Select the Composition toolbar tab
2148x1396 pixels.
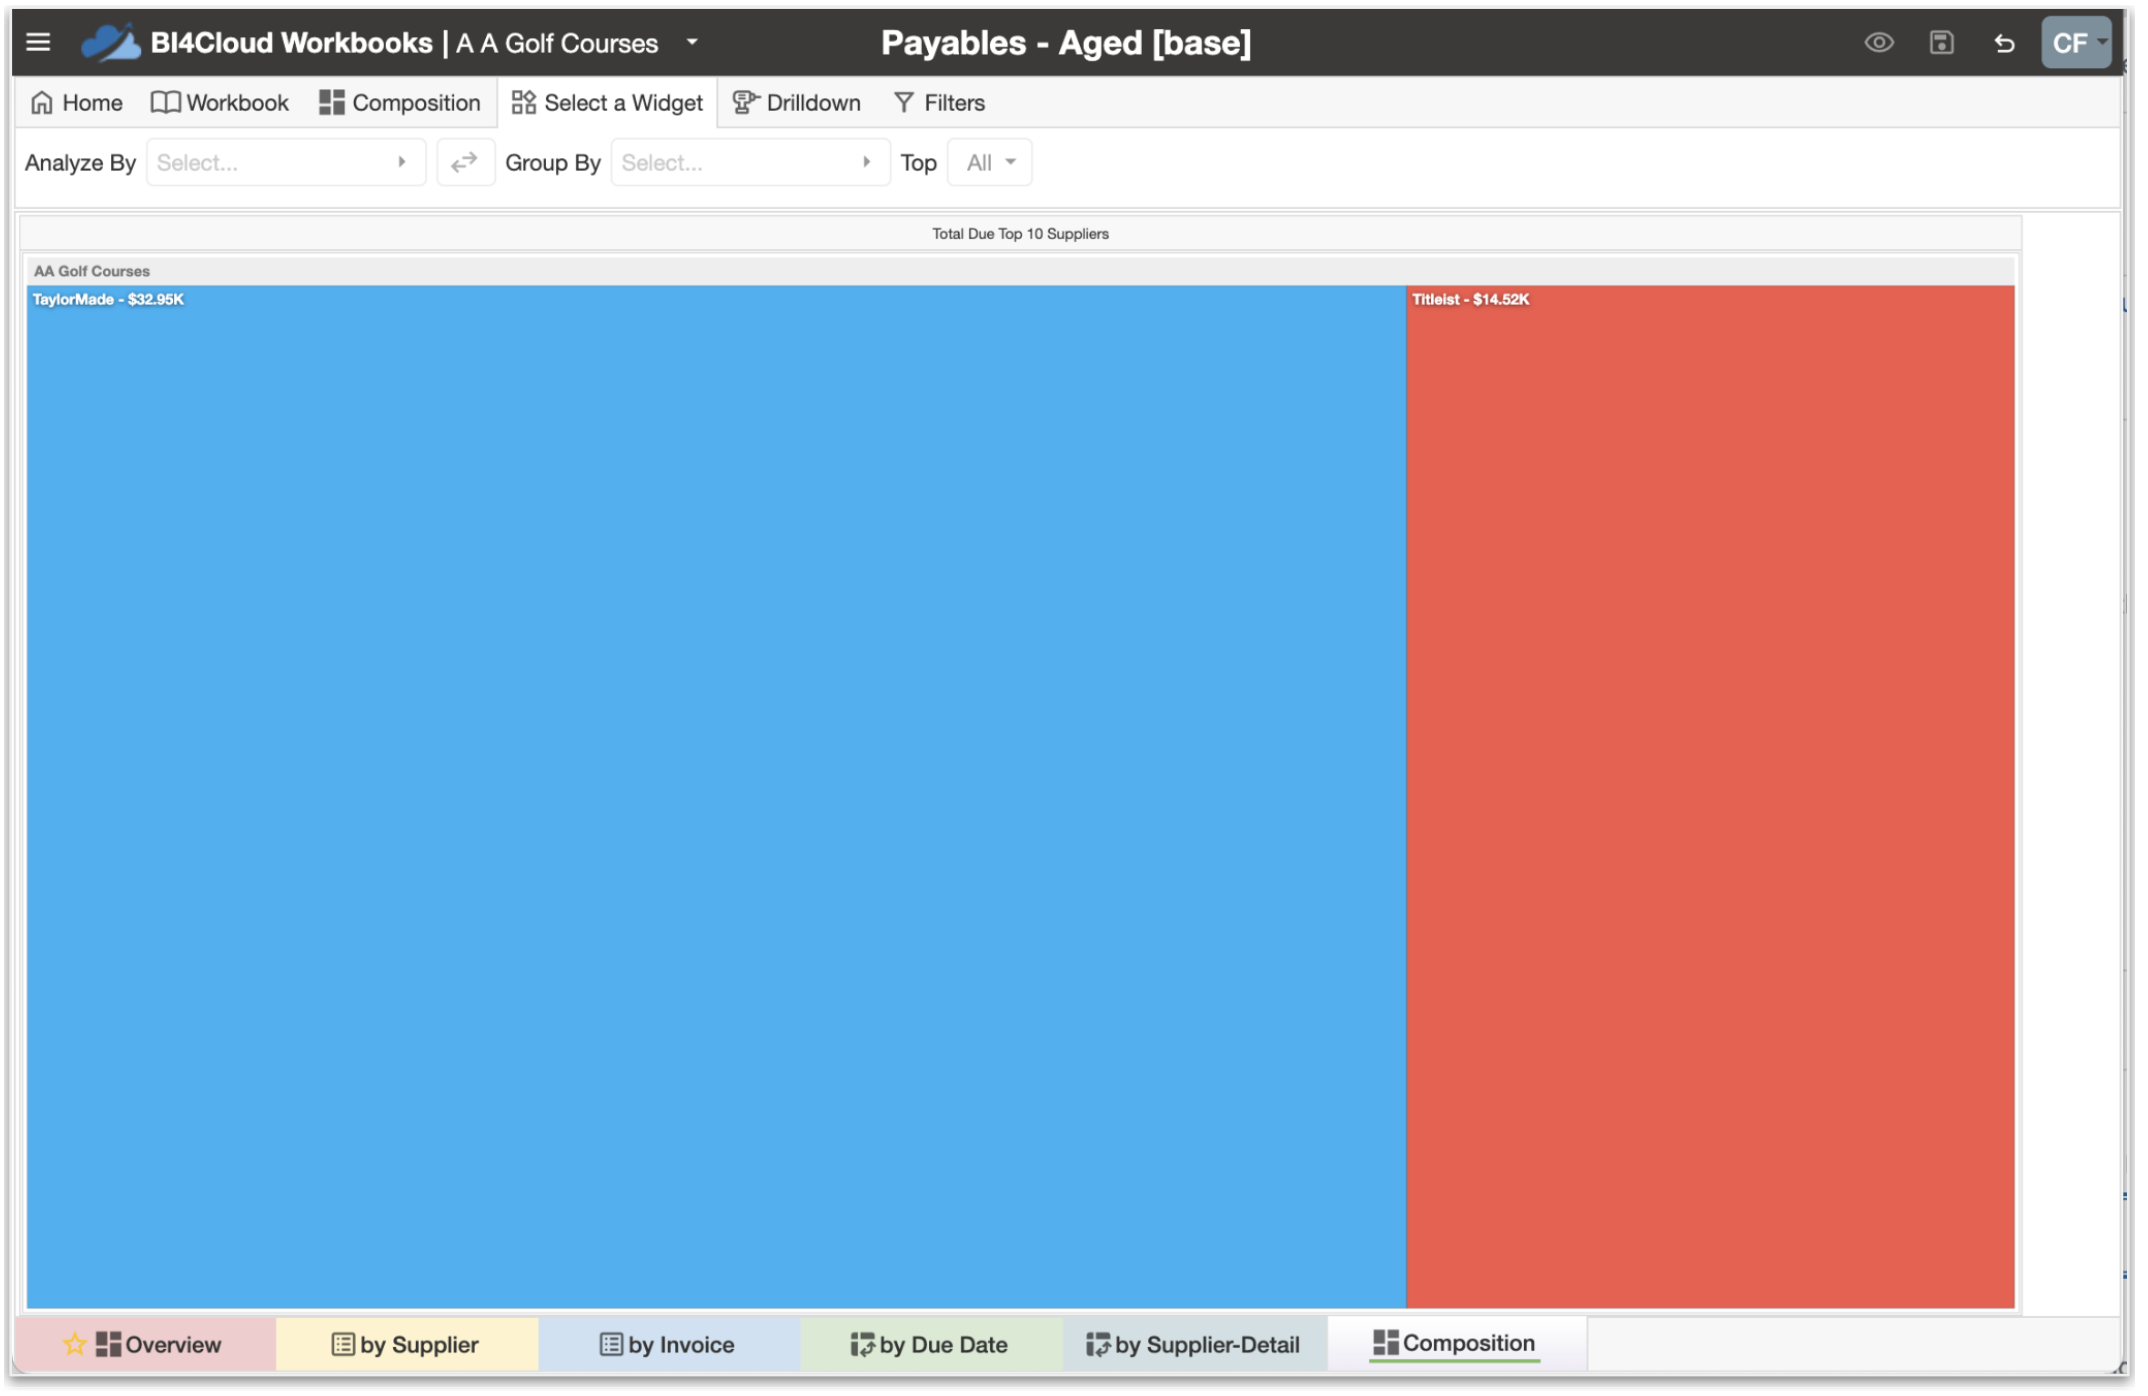point(399,102)
